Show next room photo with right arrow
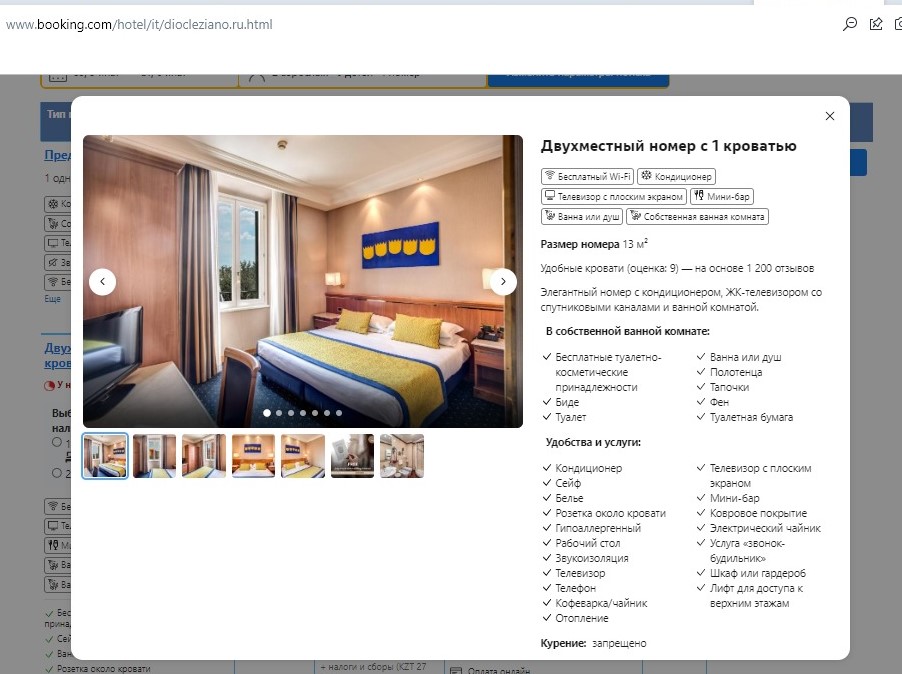Viewport: 902px width, 674px height. 503,282
